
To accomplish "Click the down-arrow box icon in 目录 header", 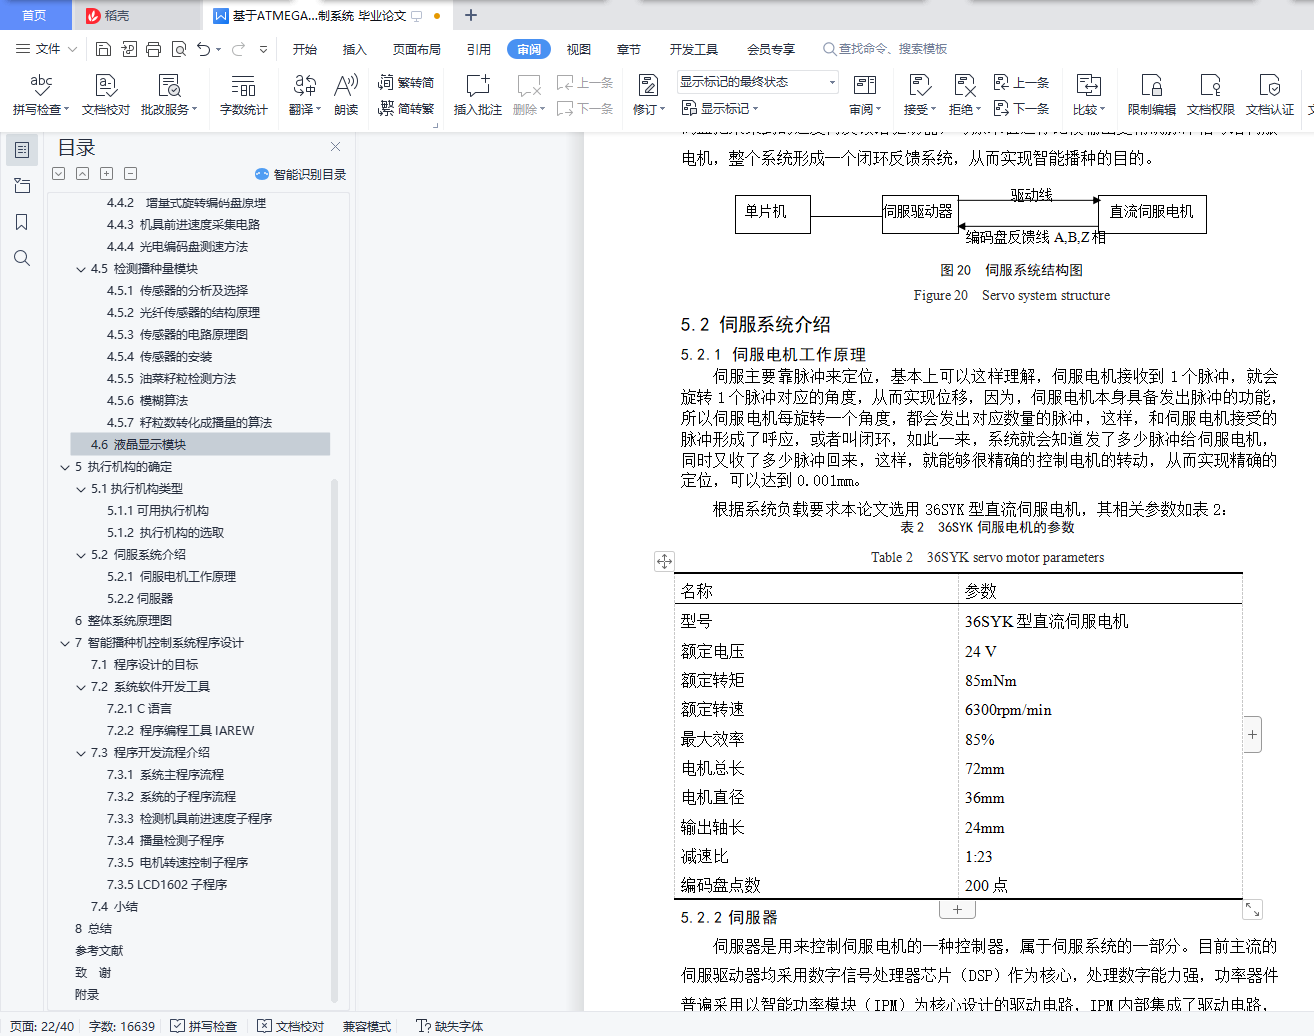I will tap(59, 174).
